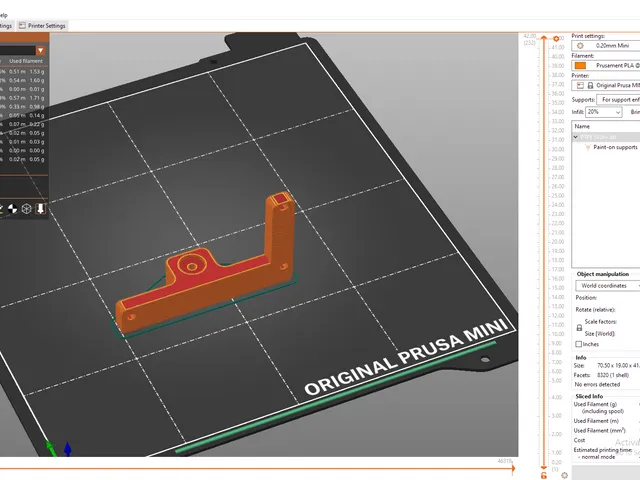Select the legend row showing 1.71 g
Viewport: 640px width, 480px height.
tap(22, 98)
